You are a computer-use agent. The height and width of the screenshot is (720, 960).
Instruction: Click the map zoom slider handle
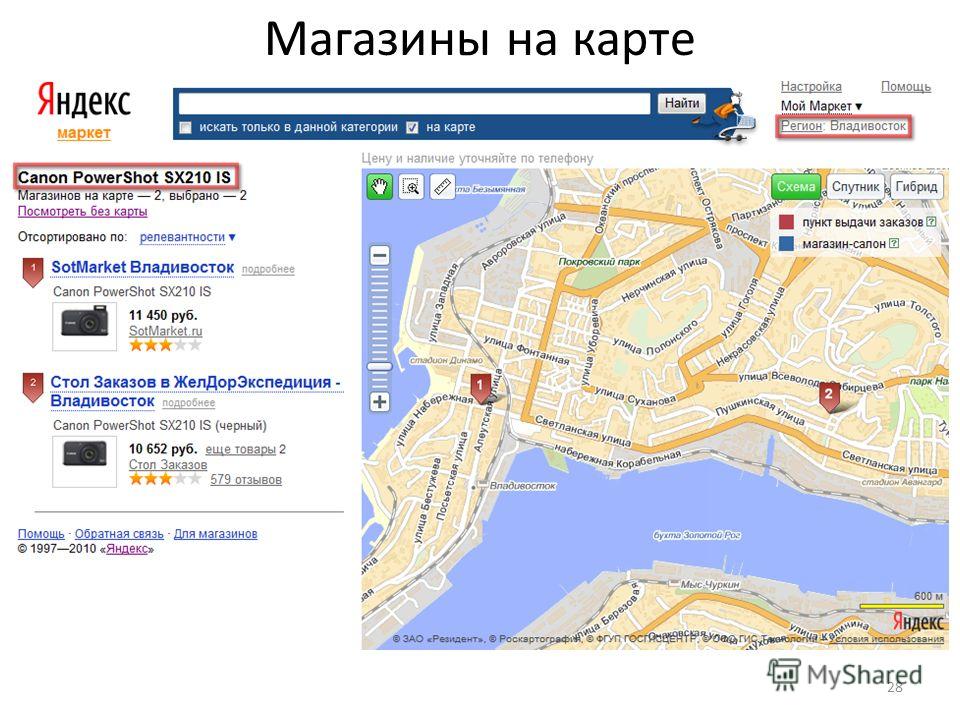coord(380,366)
